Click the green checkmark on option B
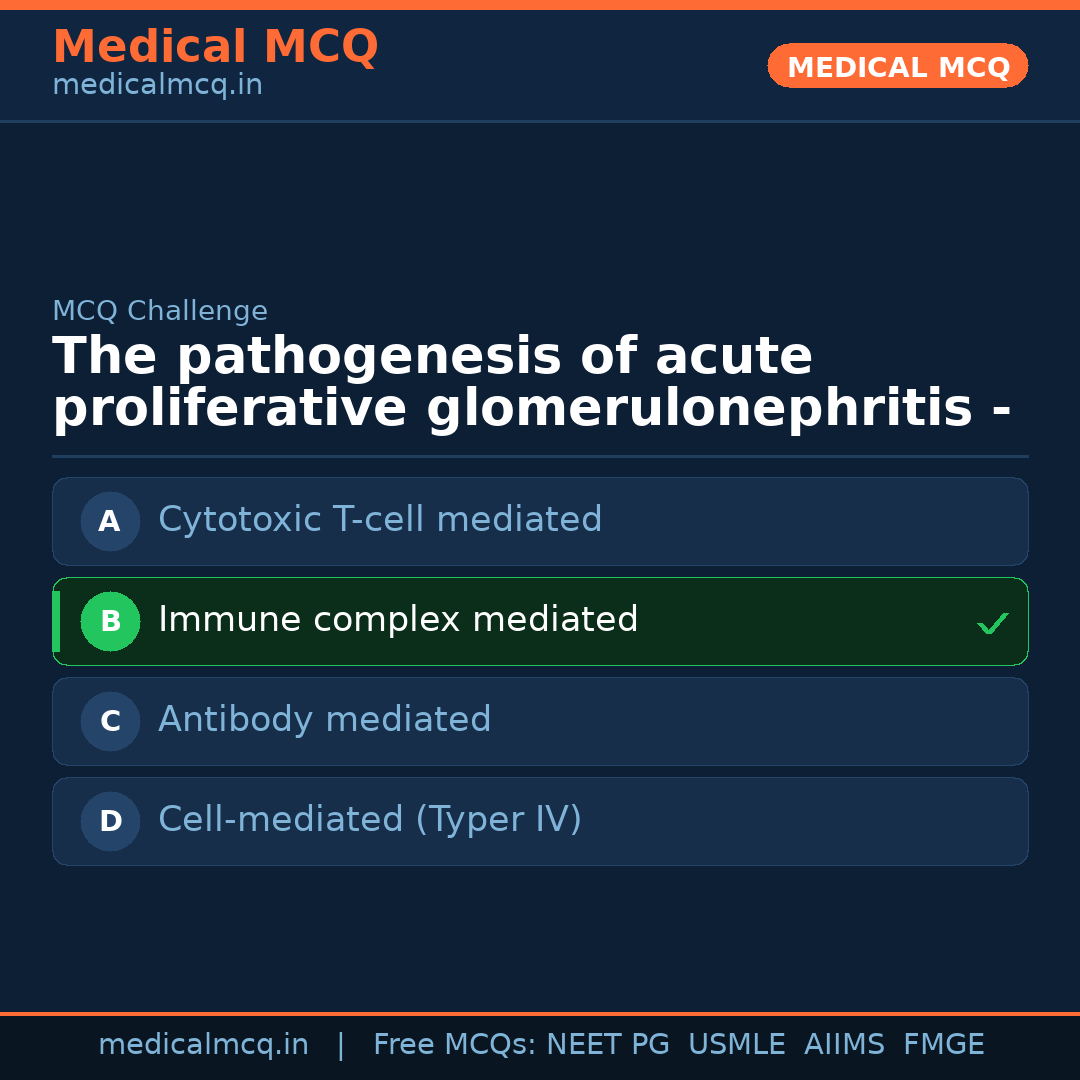This screenshot has height=1080, width=1080. [992, 623]
